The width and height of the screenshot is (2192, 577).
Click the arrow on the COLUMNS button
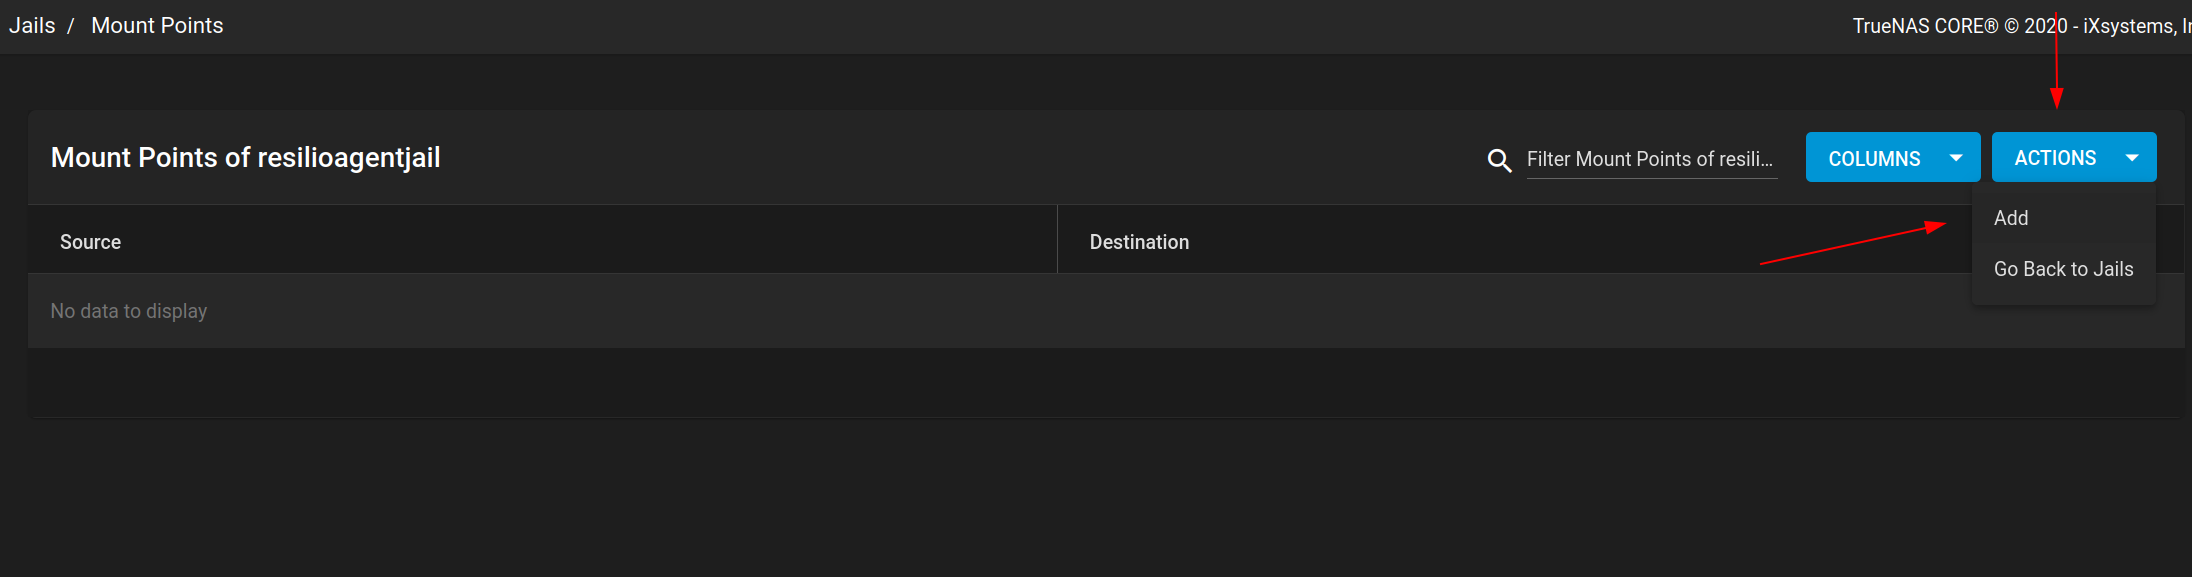click(1956, 158)
